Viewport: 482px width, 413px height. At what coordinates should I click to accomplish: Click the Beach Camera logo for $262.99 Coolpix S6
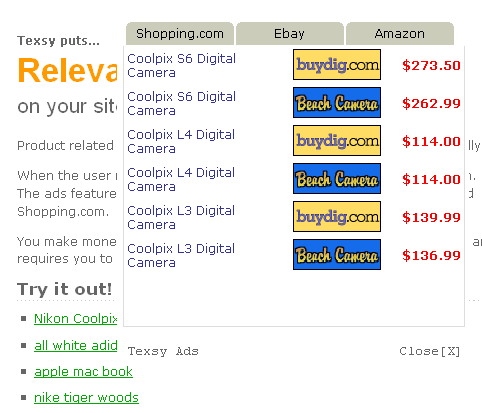[337, 103]
